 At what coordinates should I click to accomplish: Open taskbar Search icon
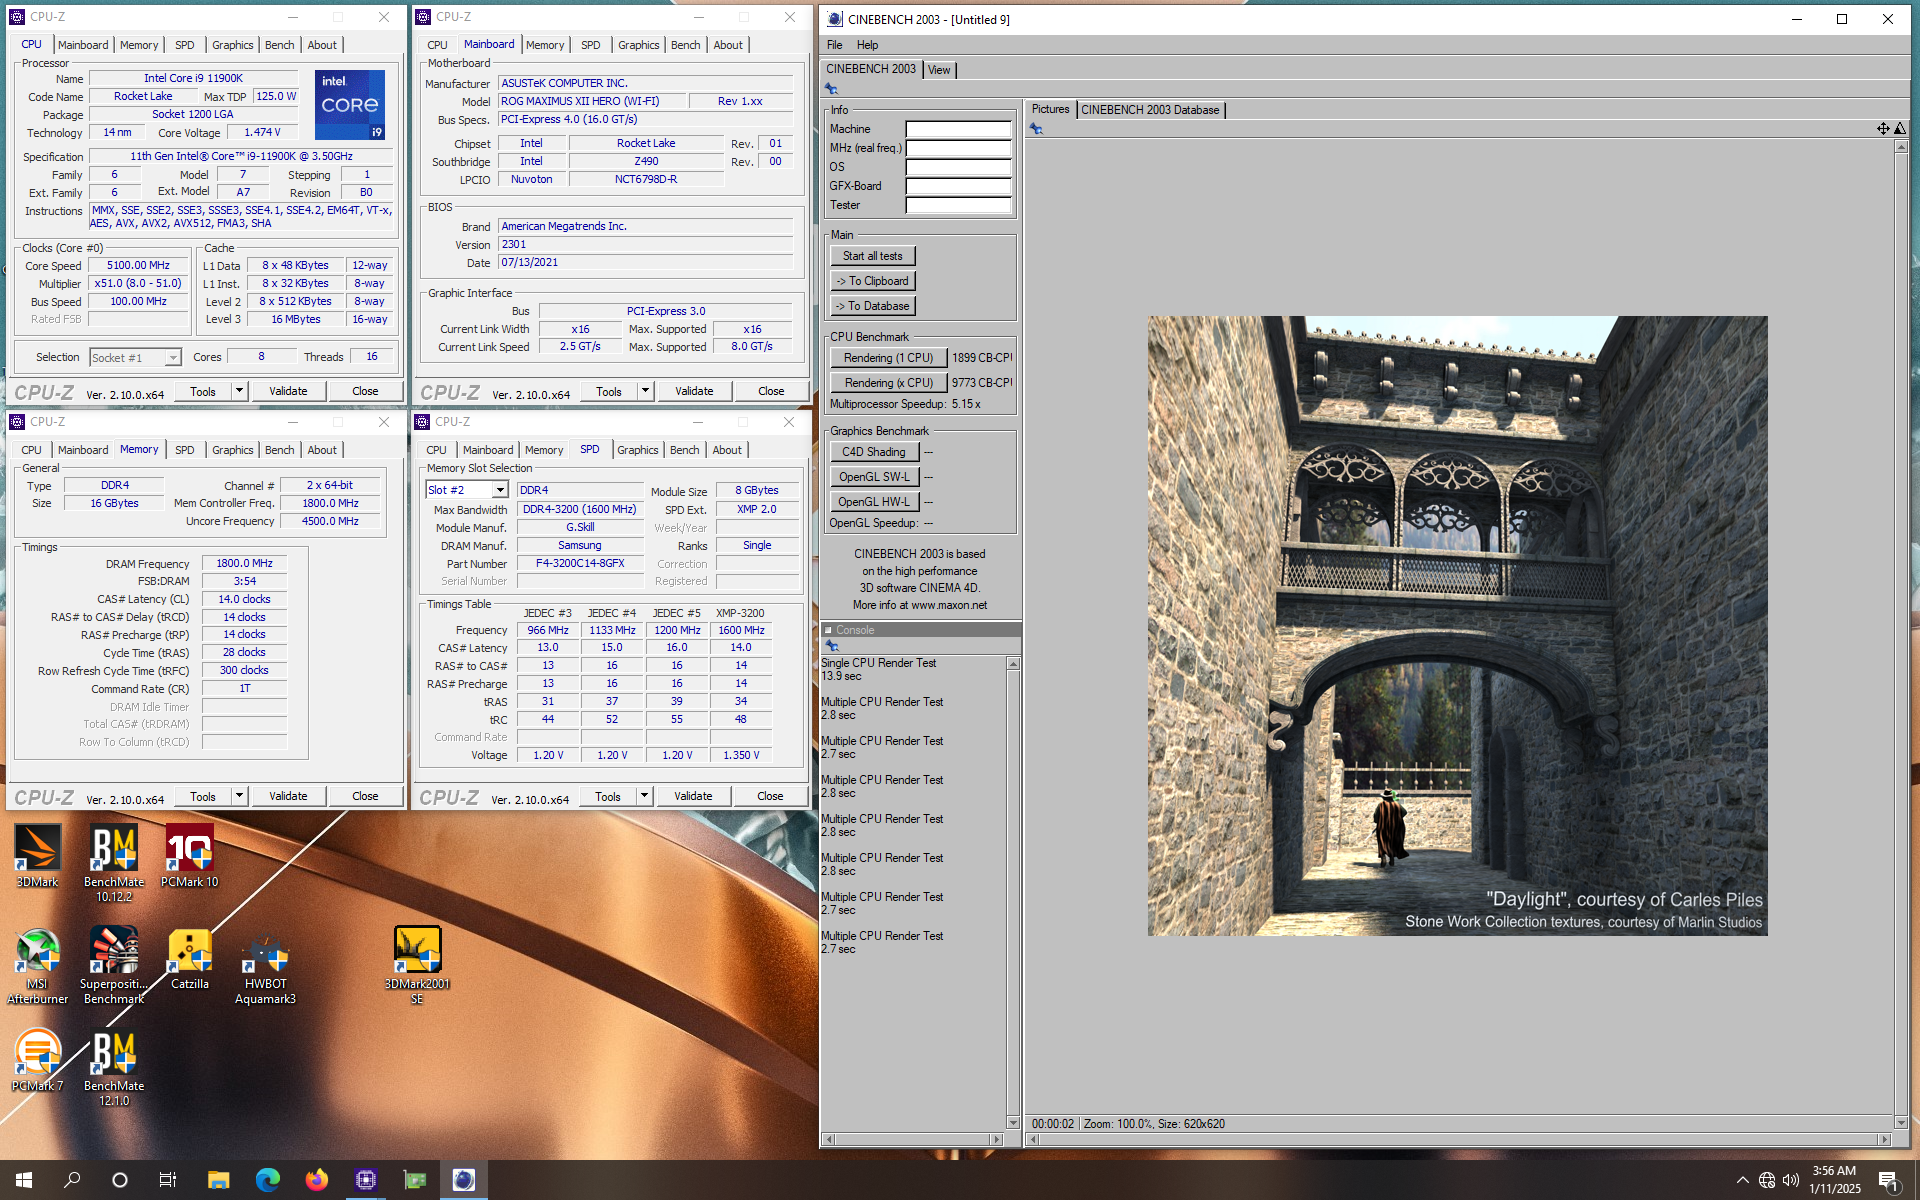point(72,1180)
